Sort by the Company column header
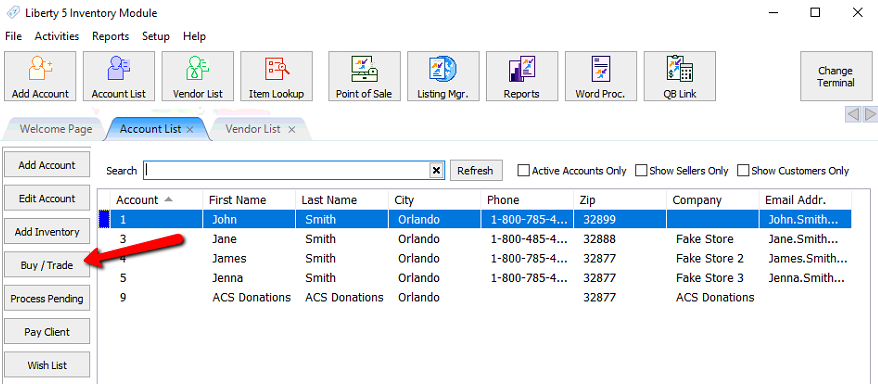This screenshot has width=878, height=384. point(713,200)
